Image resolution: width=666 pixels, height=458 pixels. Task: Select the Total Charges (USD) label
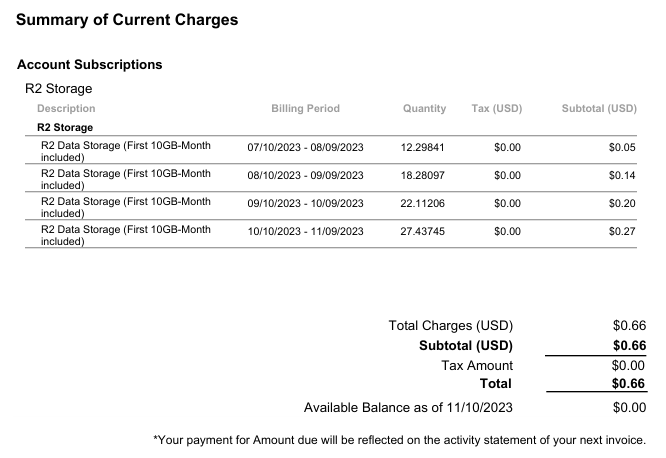450,325
